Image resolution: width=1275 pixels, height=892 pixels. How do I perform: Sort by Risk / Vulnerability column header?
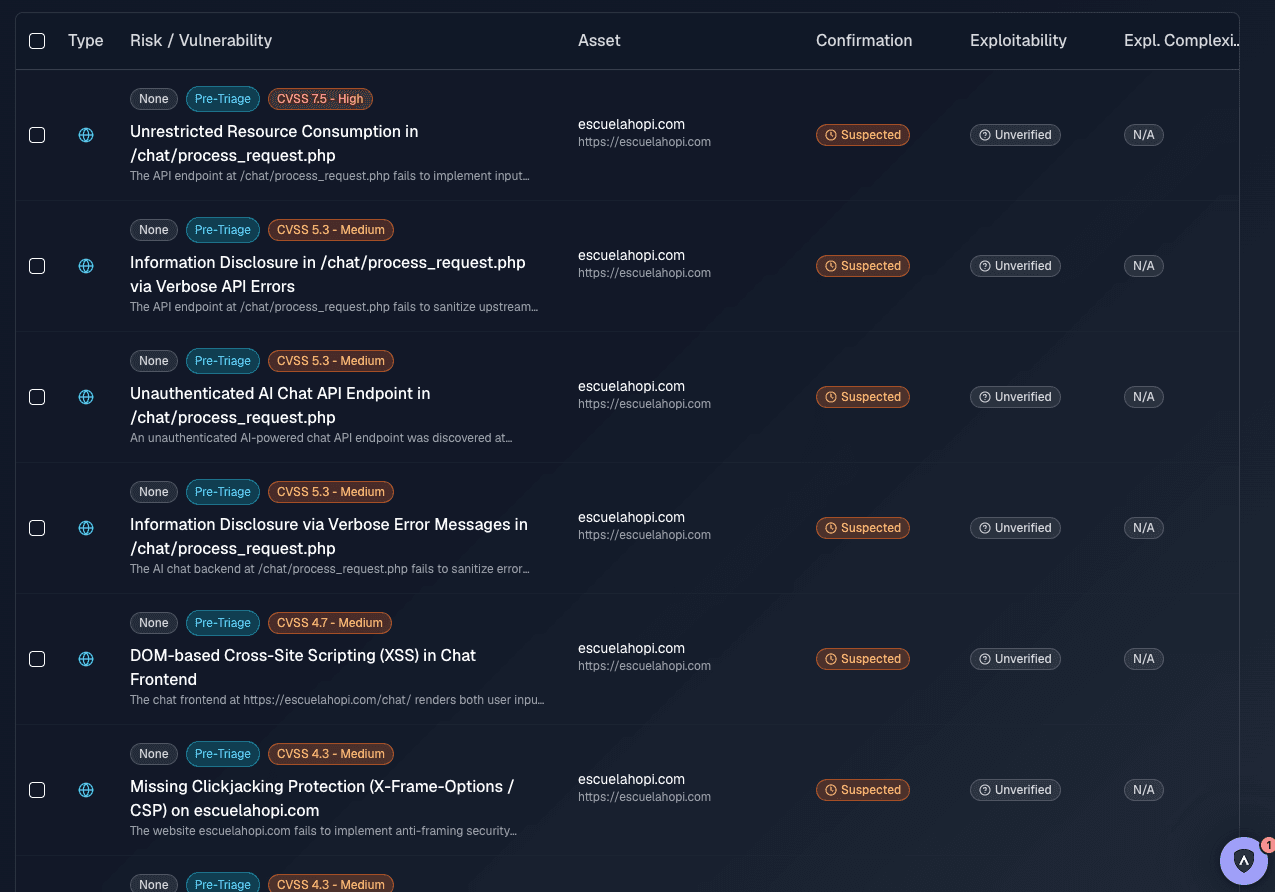tap(201, 41)
